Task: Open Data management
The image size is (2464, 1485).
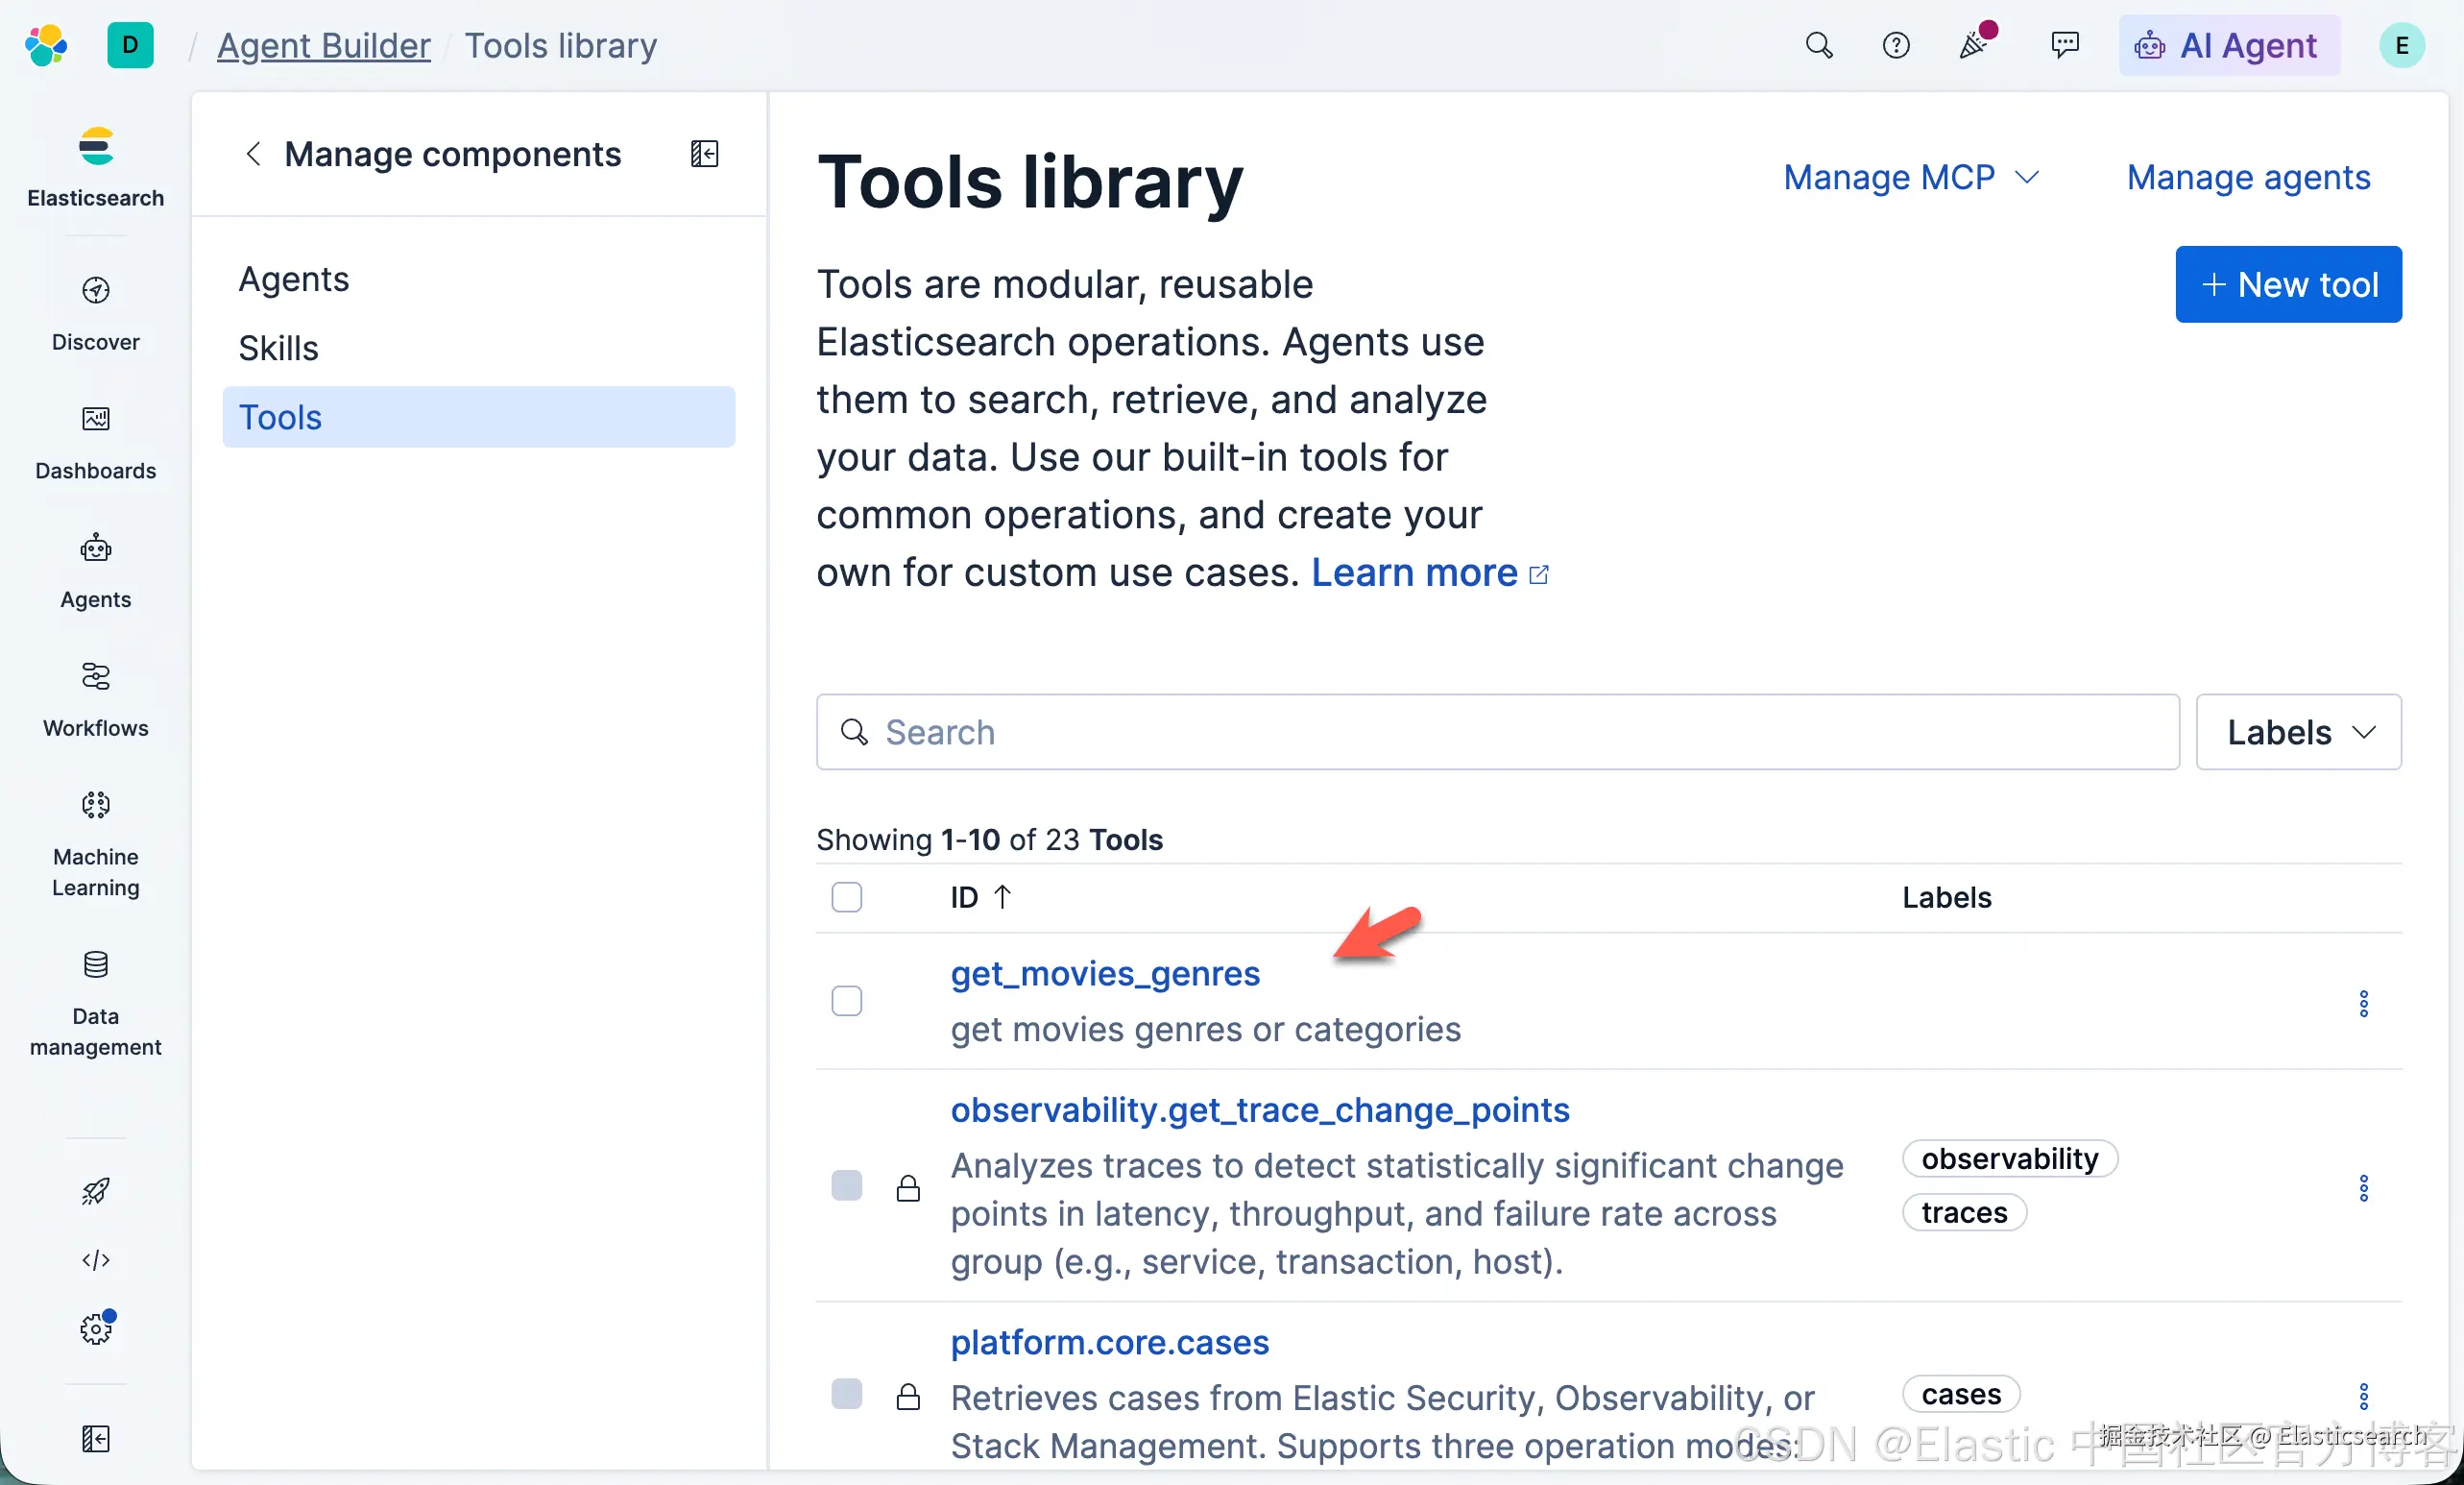Action: (x=96, y=1004)
